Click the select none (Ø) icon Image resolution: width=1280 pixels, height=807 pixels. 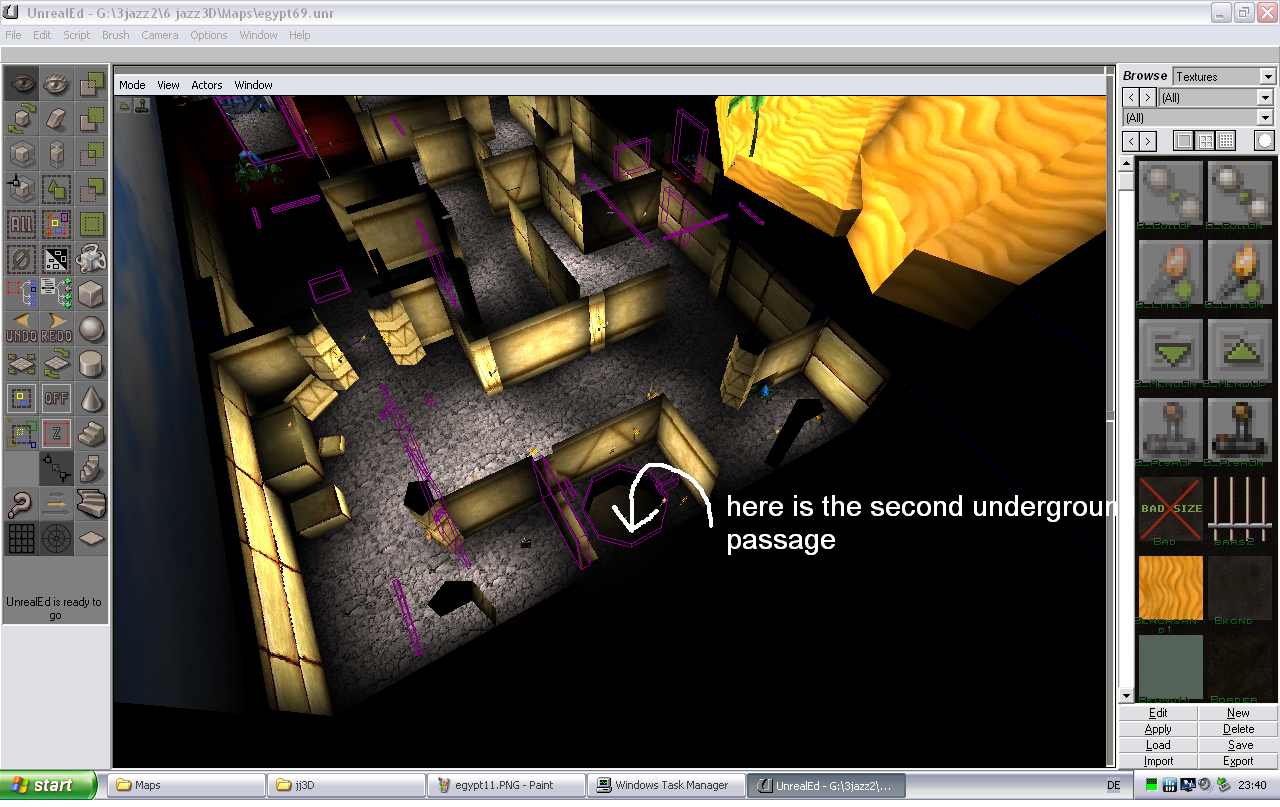(x=22, y=258)
